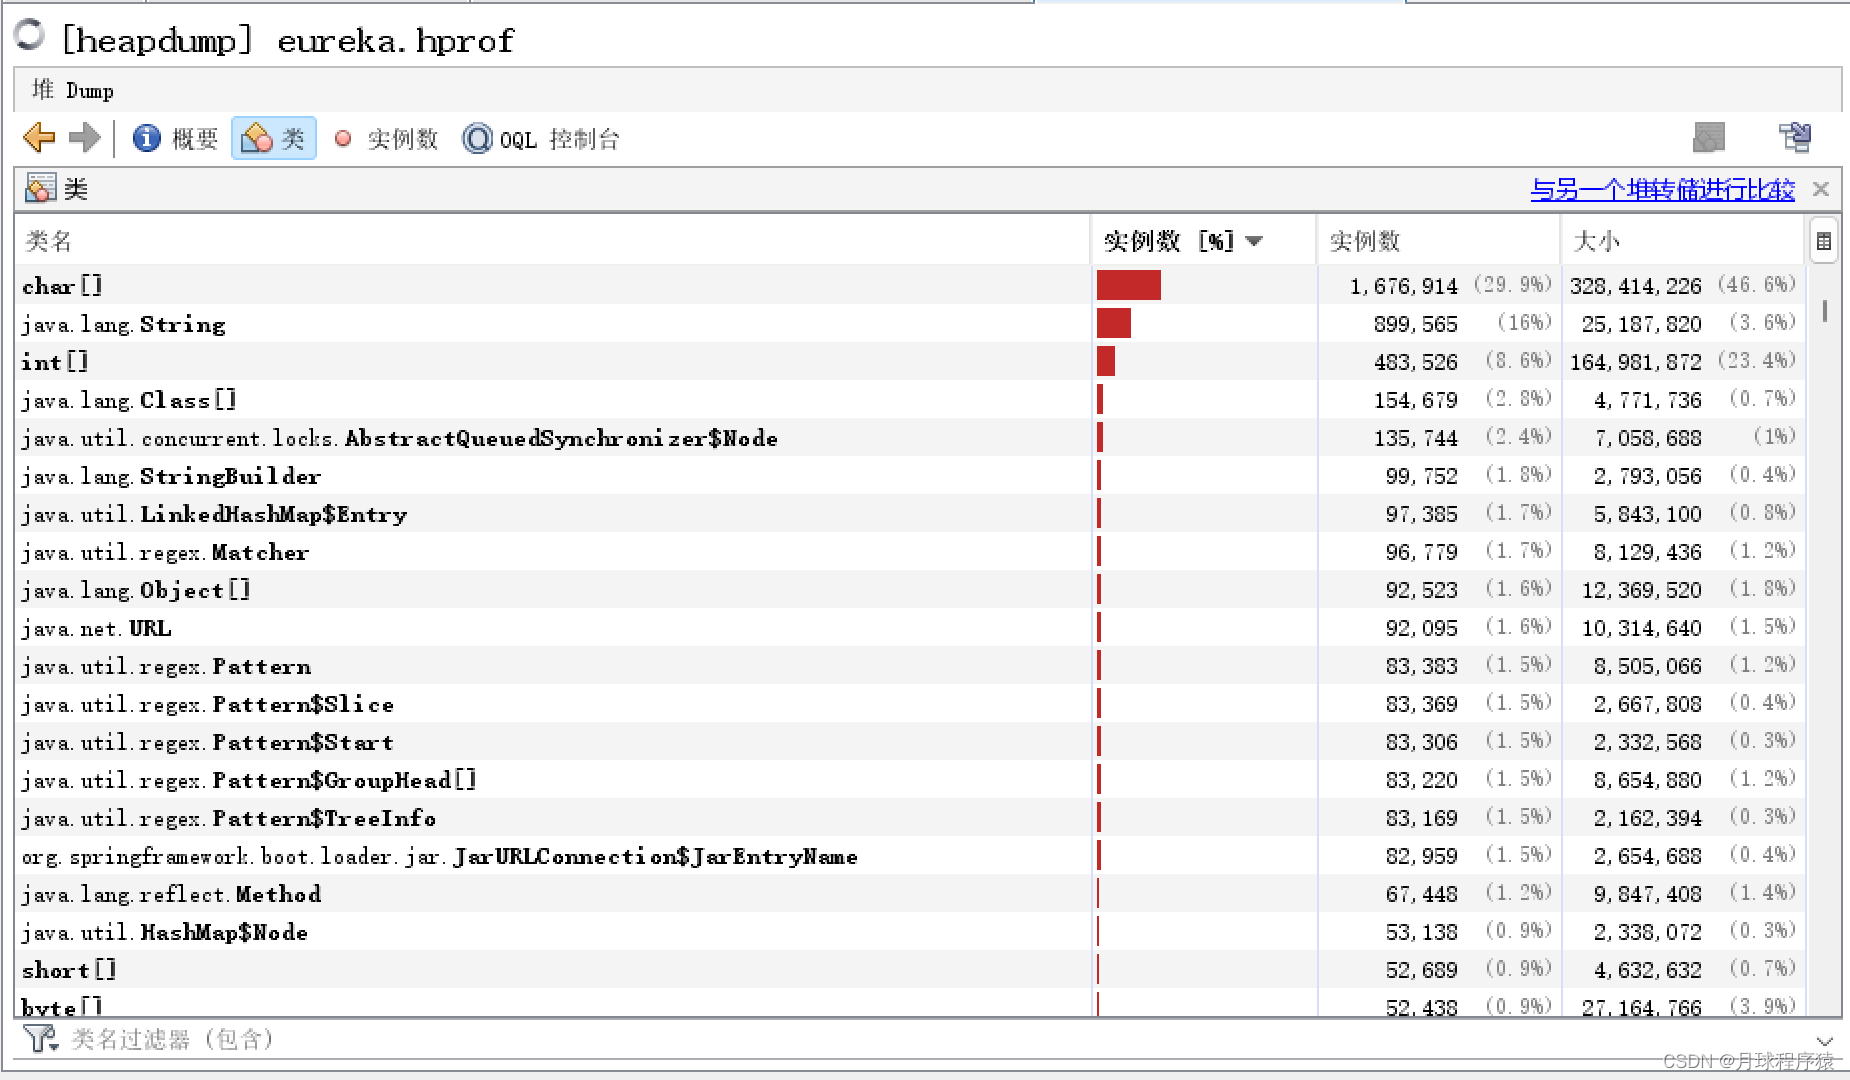Sort by 大小 size column header

click(1683, 241)
